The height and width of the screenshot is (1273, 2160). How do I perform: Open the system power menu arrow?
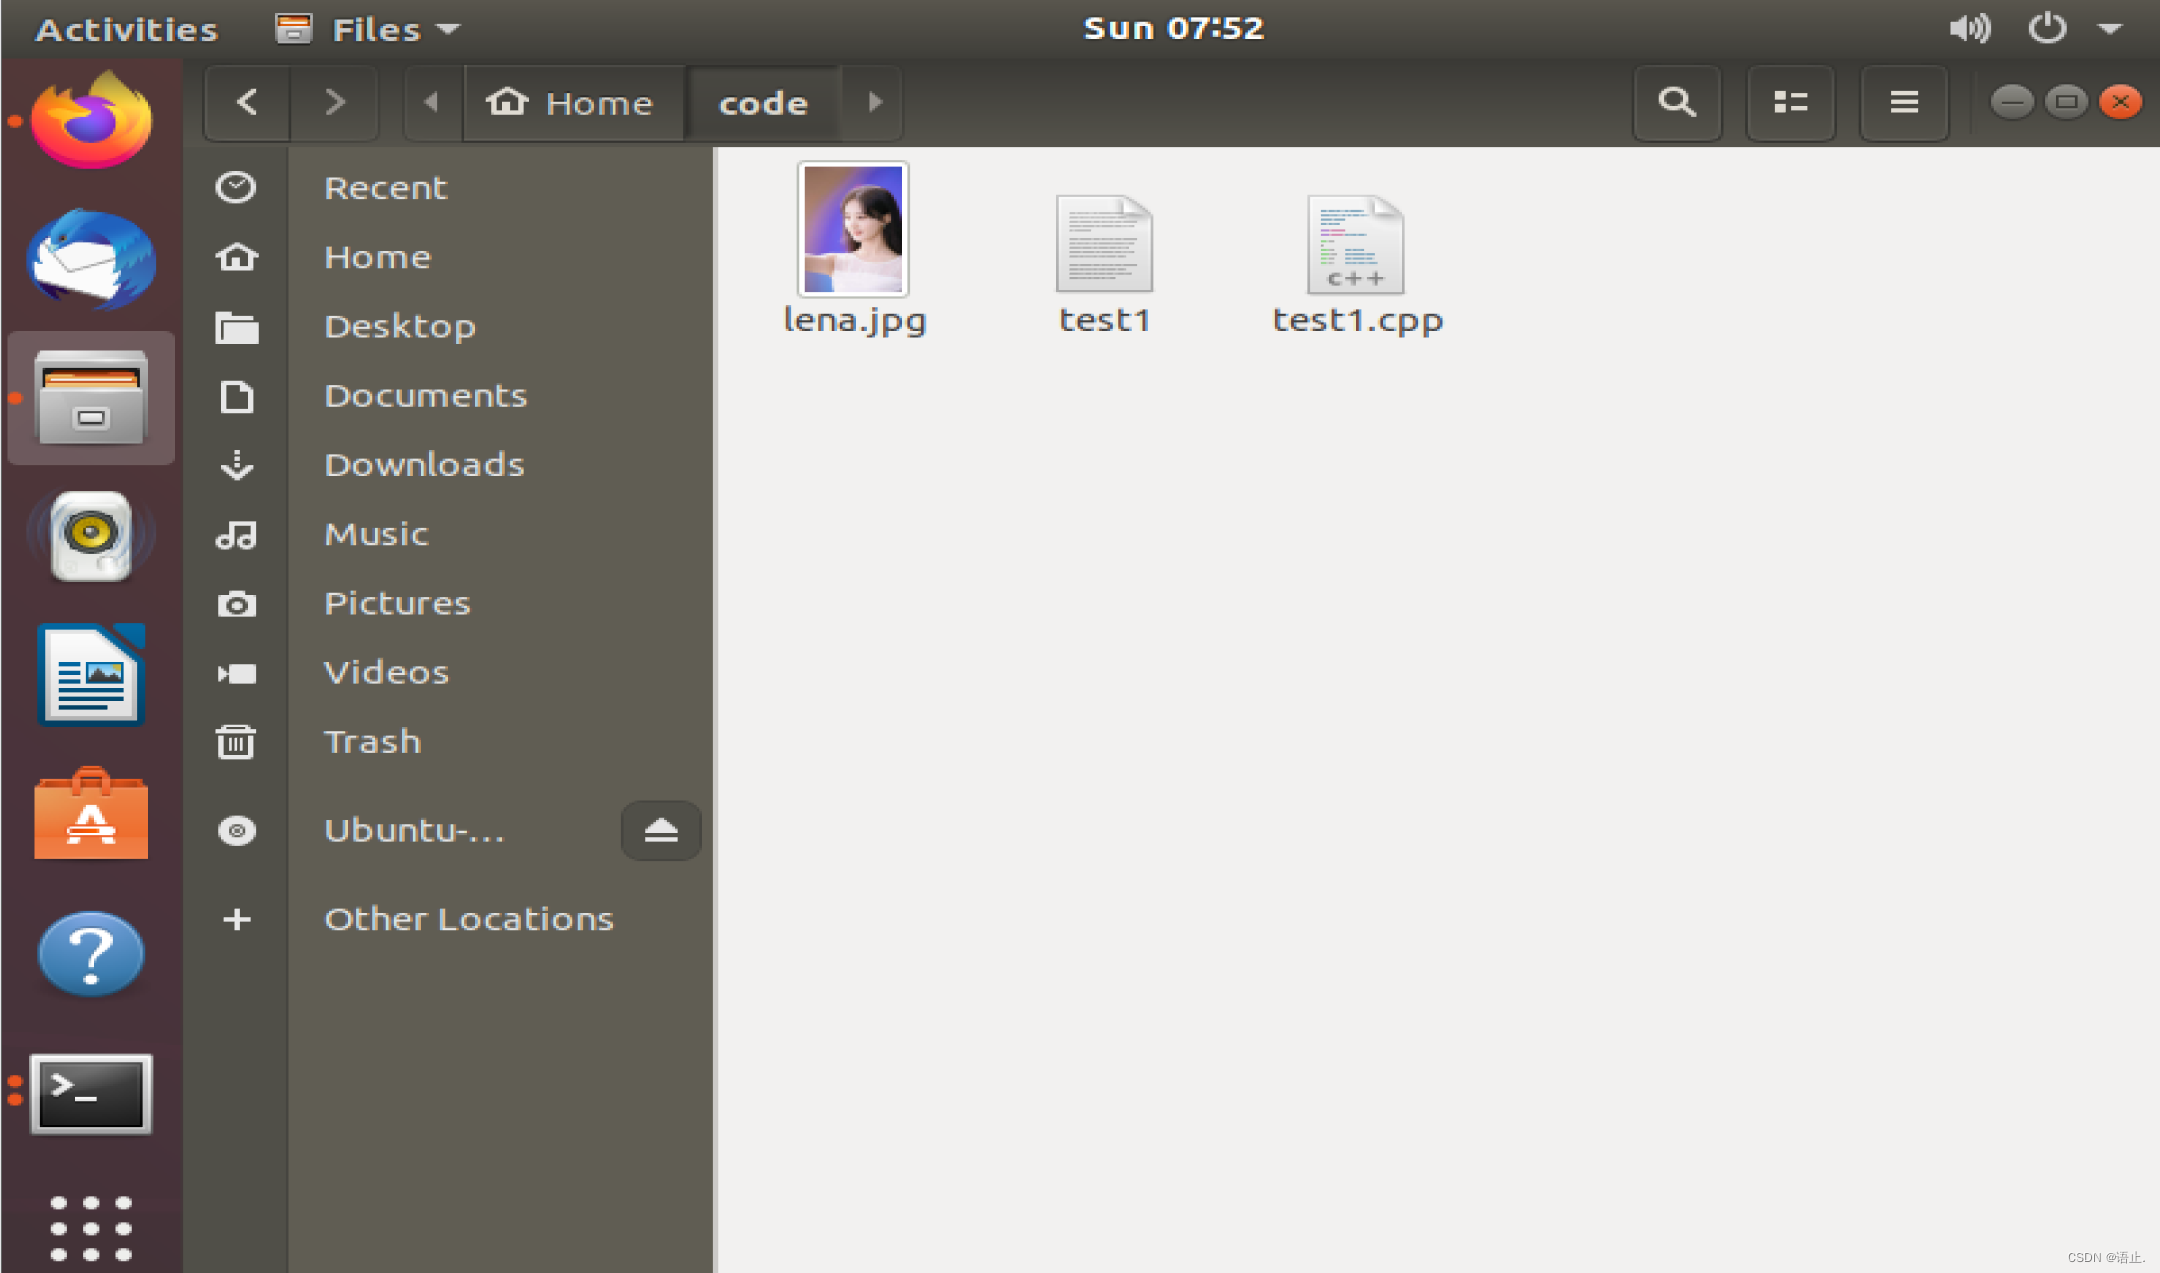tap(2110, 29)
